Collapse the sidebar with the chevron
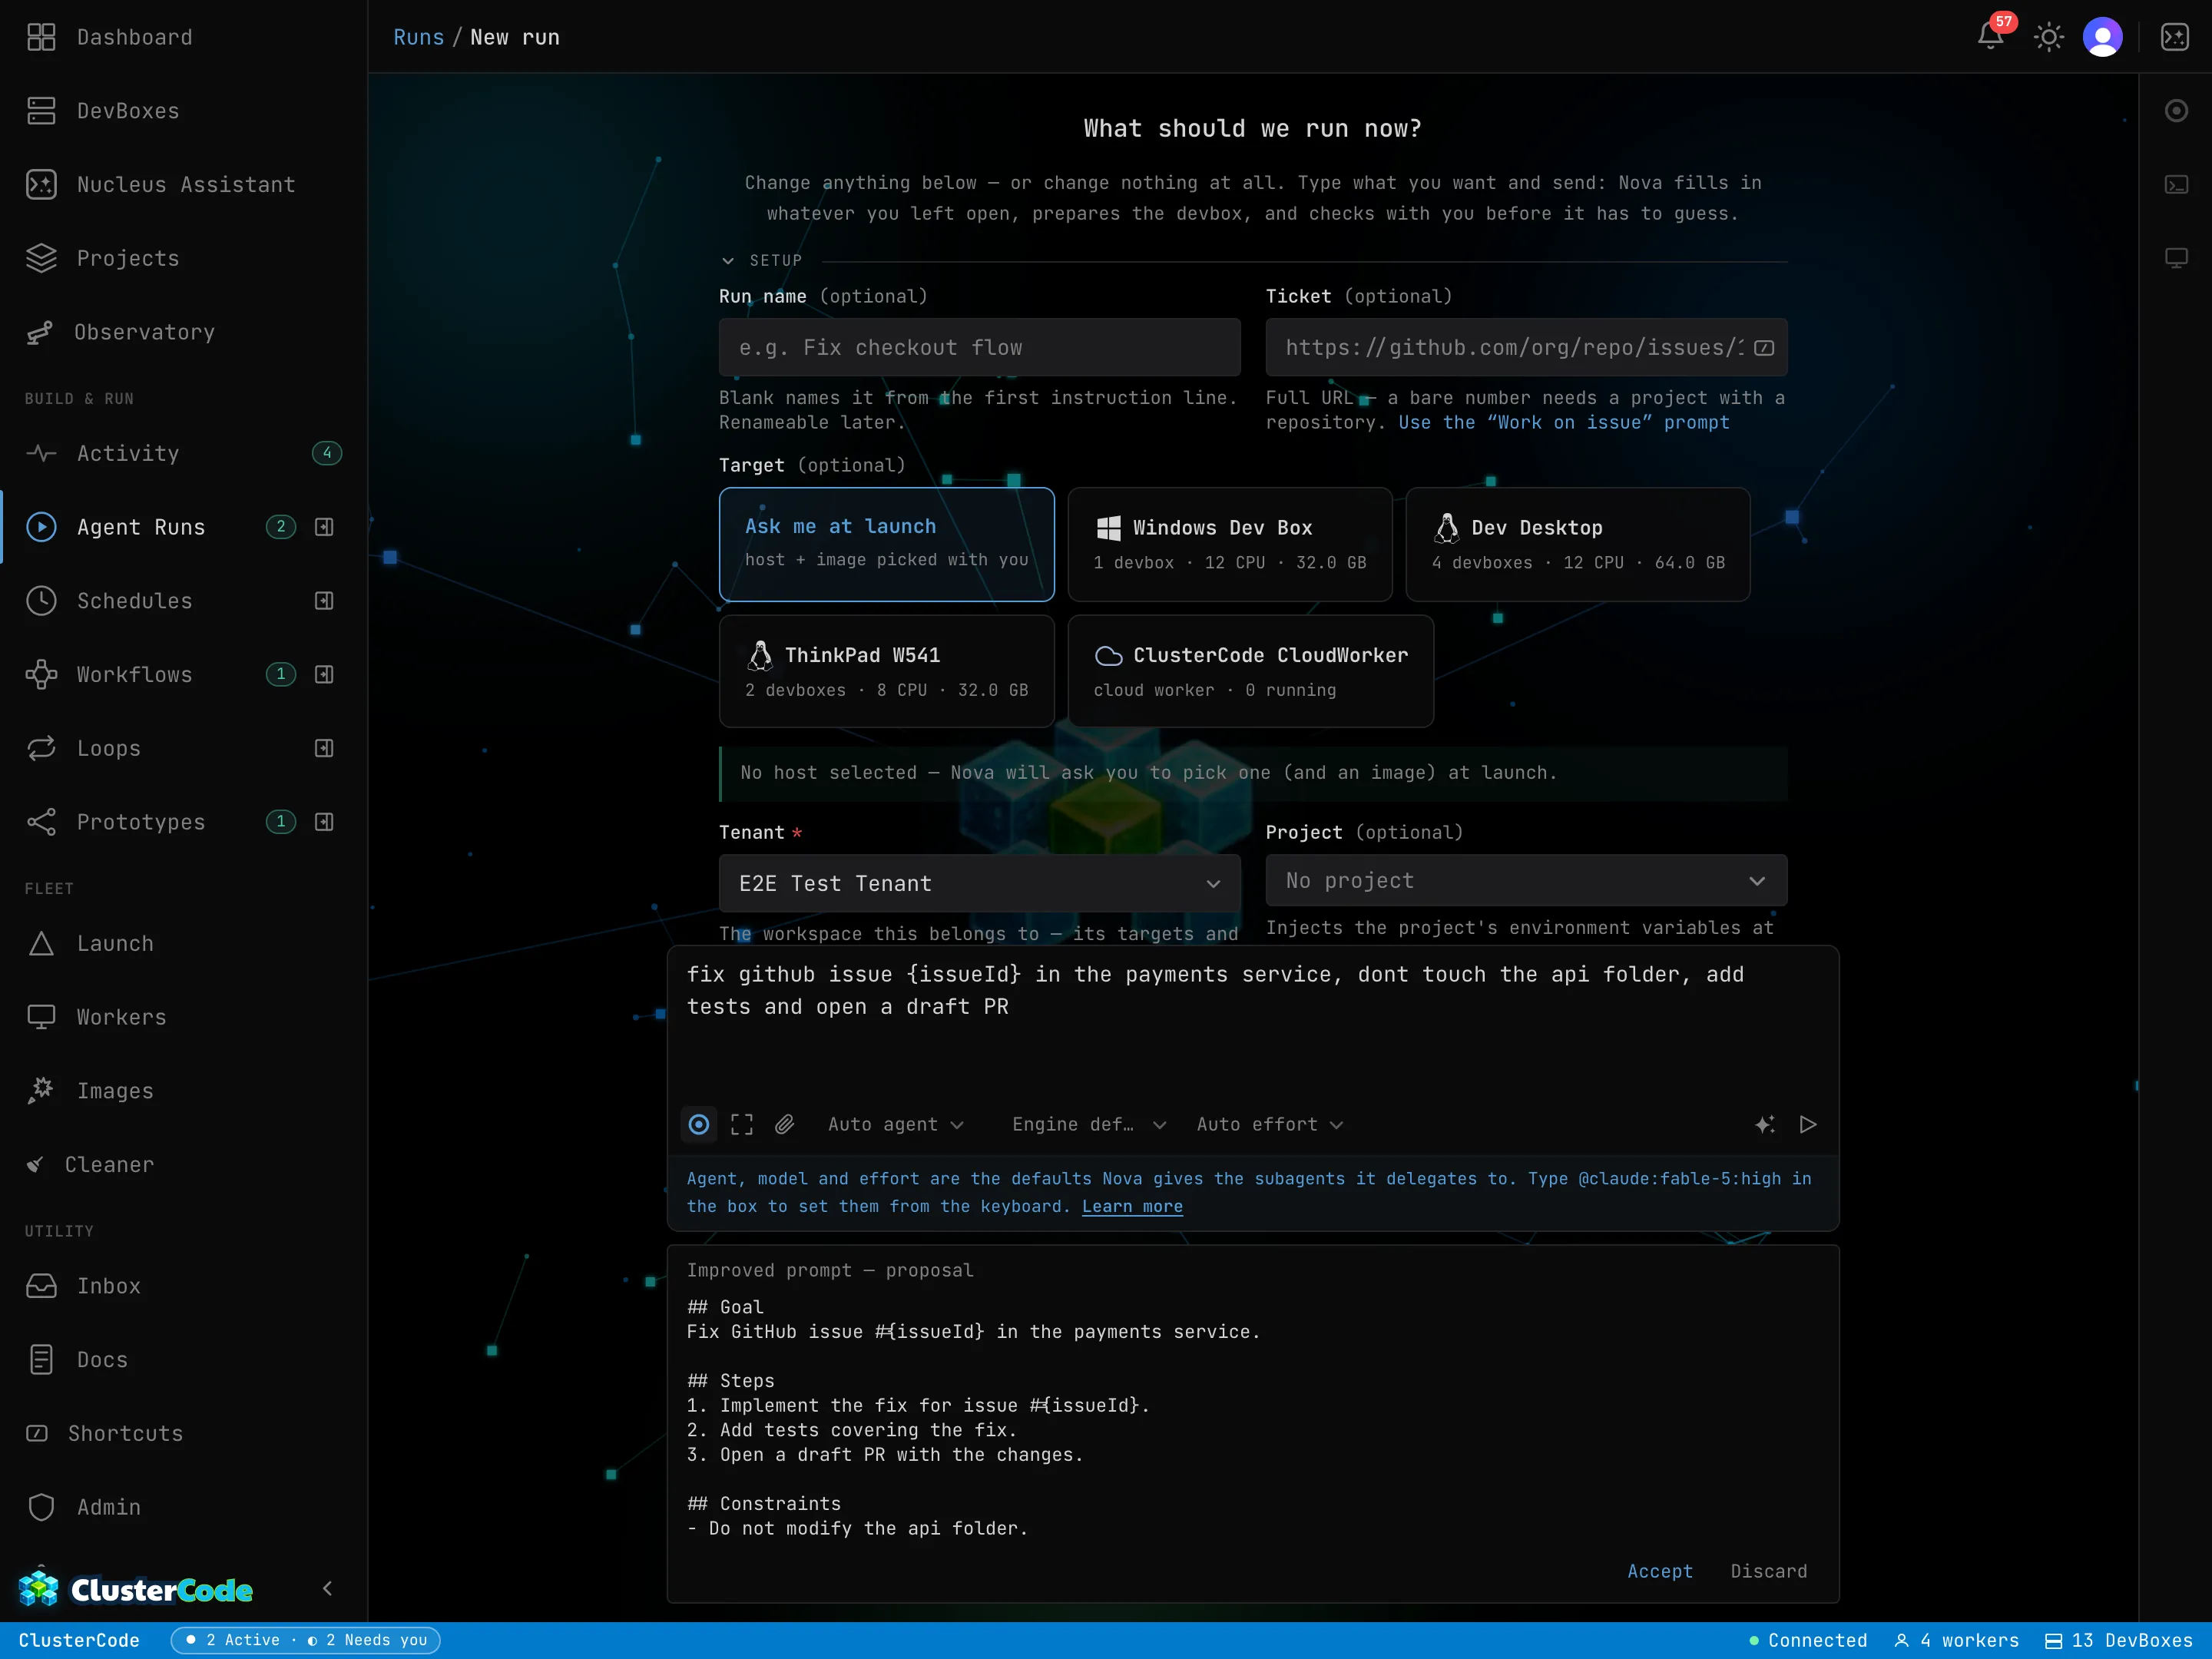The width and height of the screenshot is (2212, 1659). coord(327,1588)
